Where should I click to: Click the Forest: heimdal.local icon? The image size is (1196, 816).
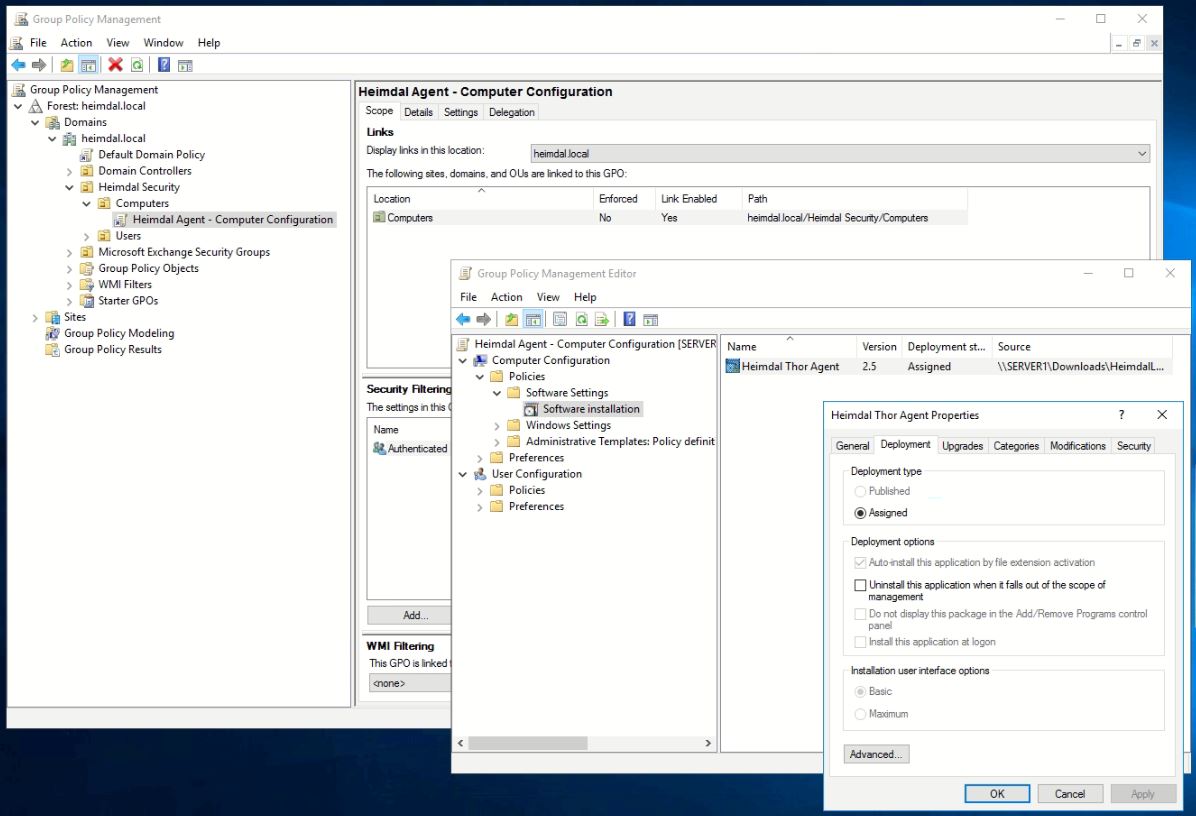(35, 106)
